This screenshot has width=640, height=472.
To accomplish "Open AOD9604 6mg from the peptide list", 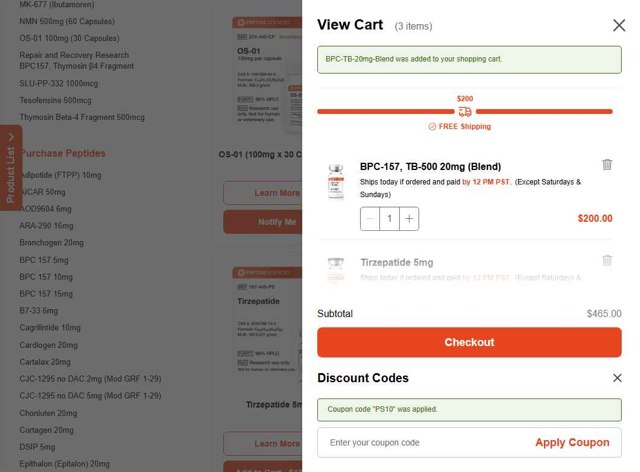I will click(46, 209).
